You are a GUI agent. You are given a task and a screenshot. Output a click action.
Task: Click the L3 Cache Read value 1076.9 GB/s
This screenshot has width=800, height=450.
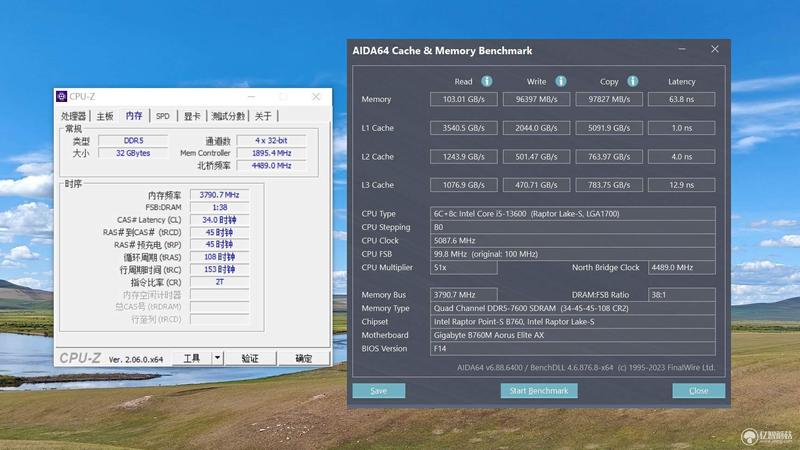(464, 185)
